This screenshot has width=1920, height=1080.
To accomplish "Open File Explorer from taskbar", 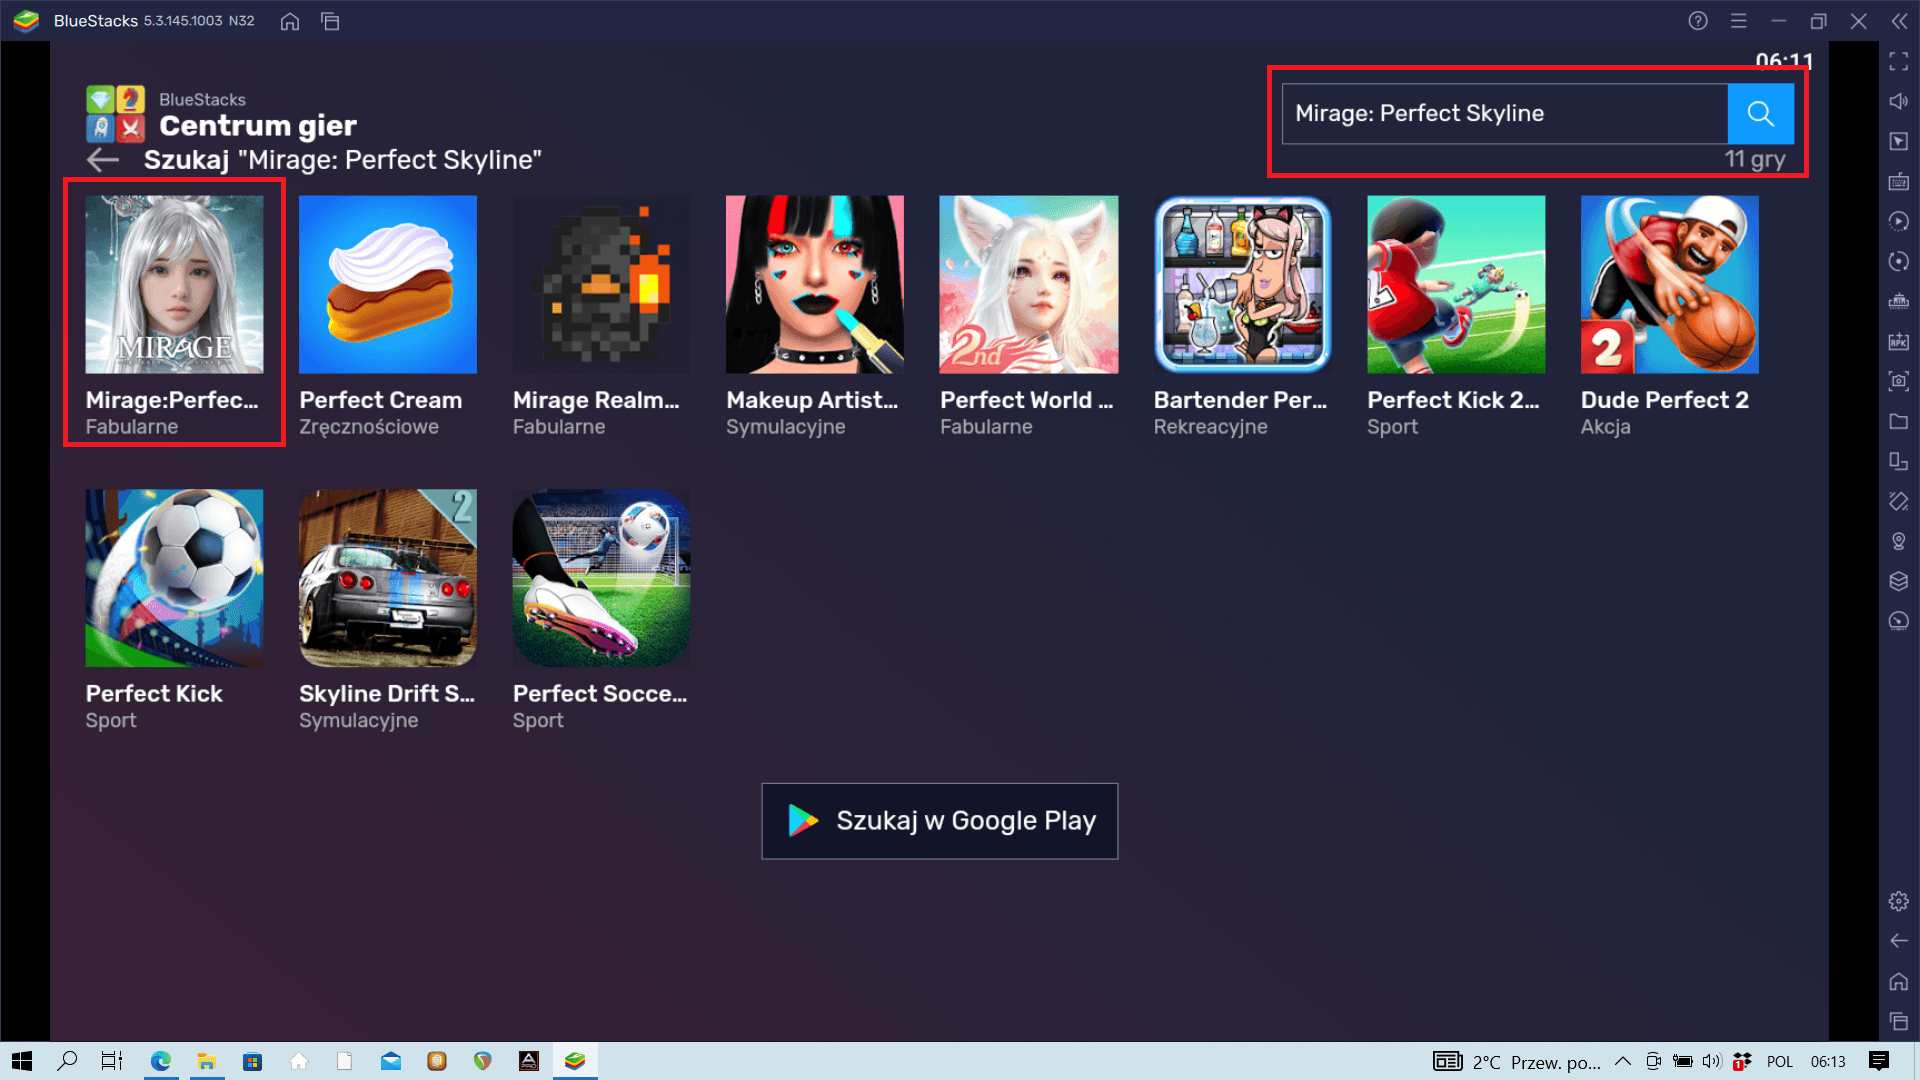I will [x=206, y=1061].
